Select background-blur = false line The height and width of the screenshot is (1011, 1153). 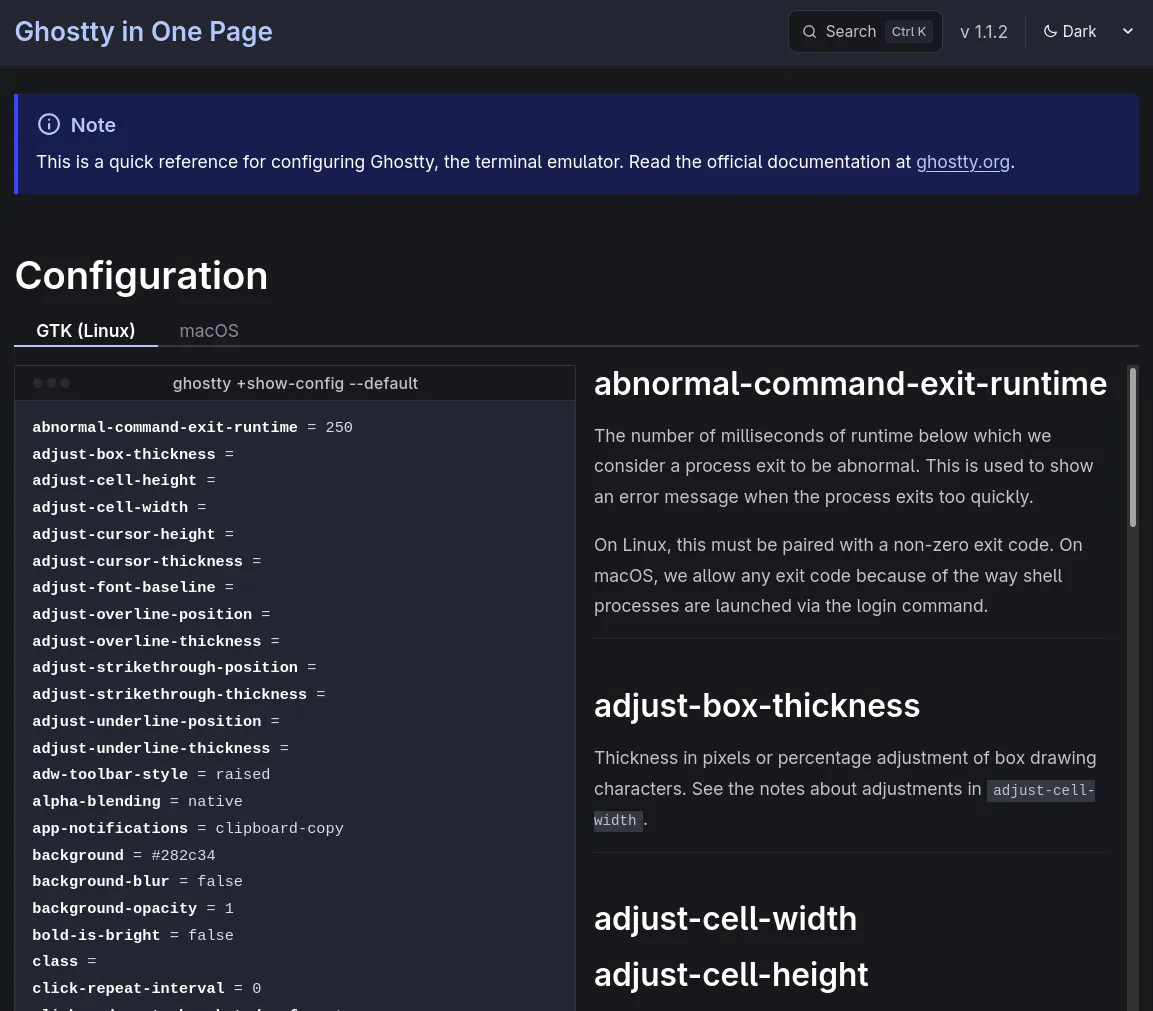(138, 881)
